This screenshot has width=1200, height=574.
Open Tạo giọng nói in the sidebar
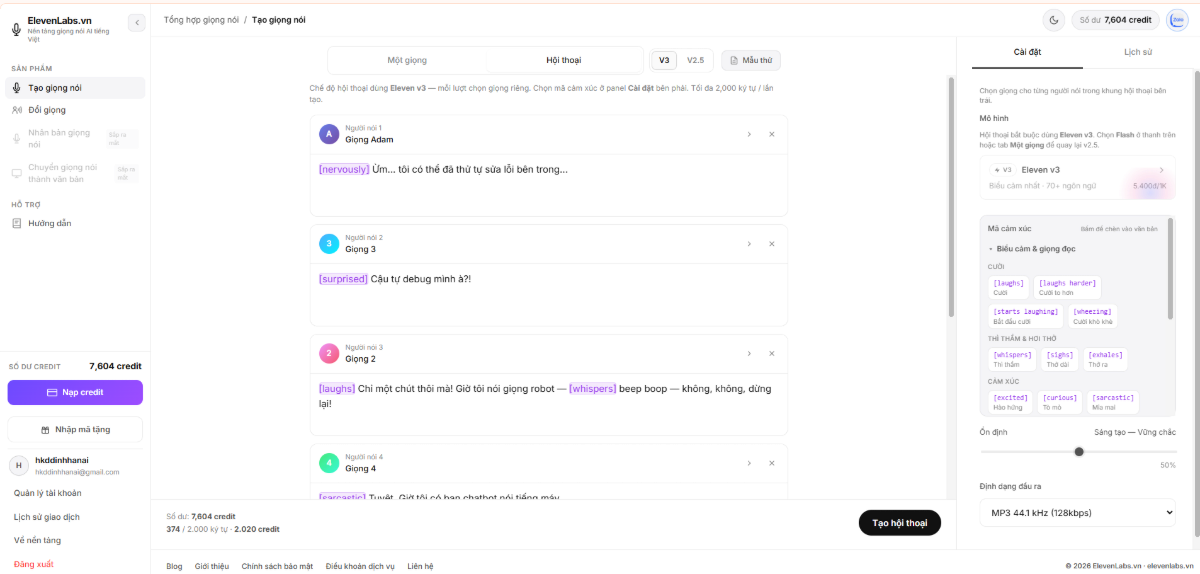coord(76,88)
